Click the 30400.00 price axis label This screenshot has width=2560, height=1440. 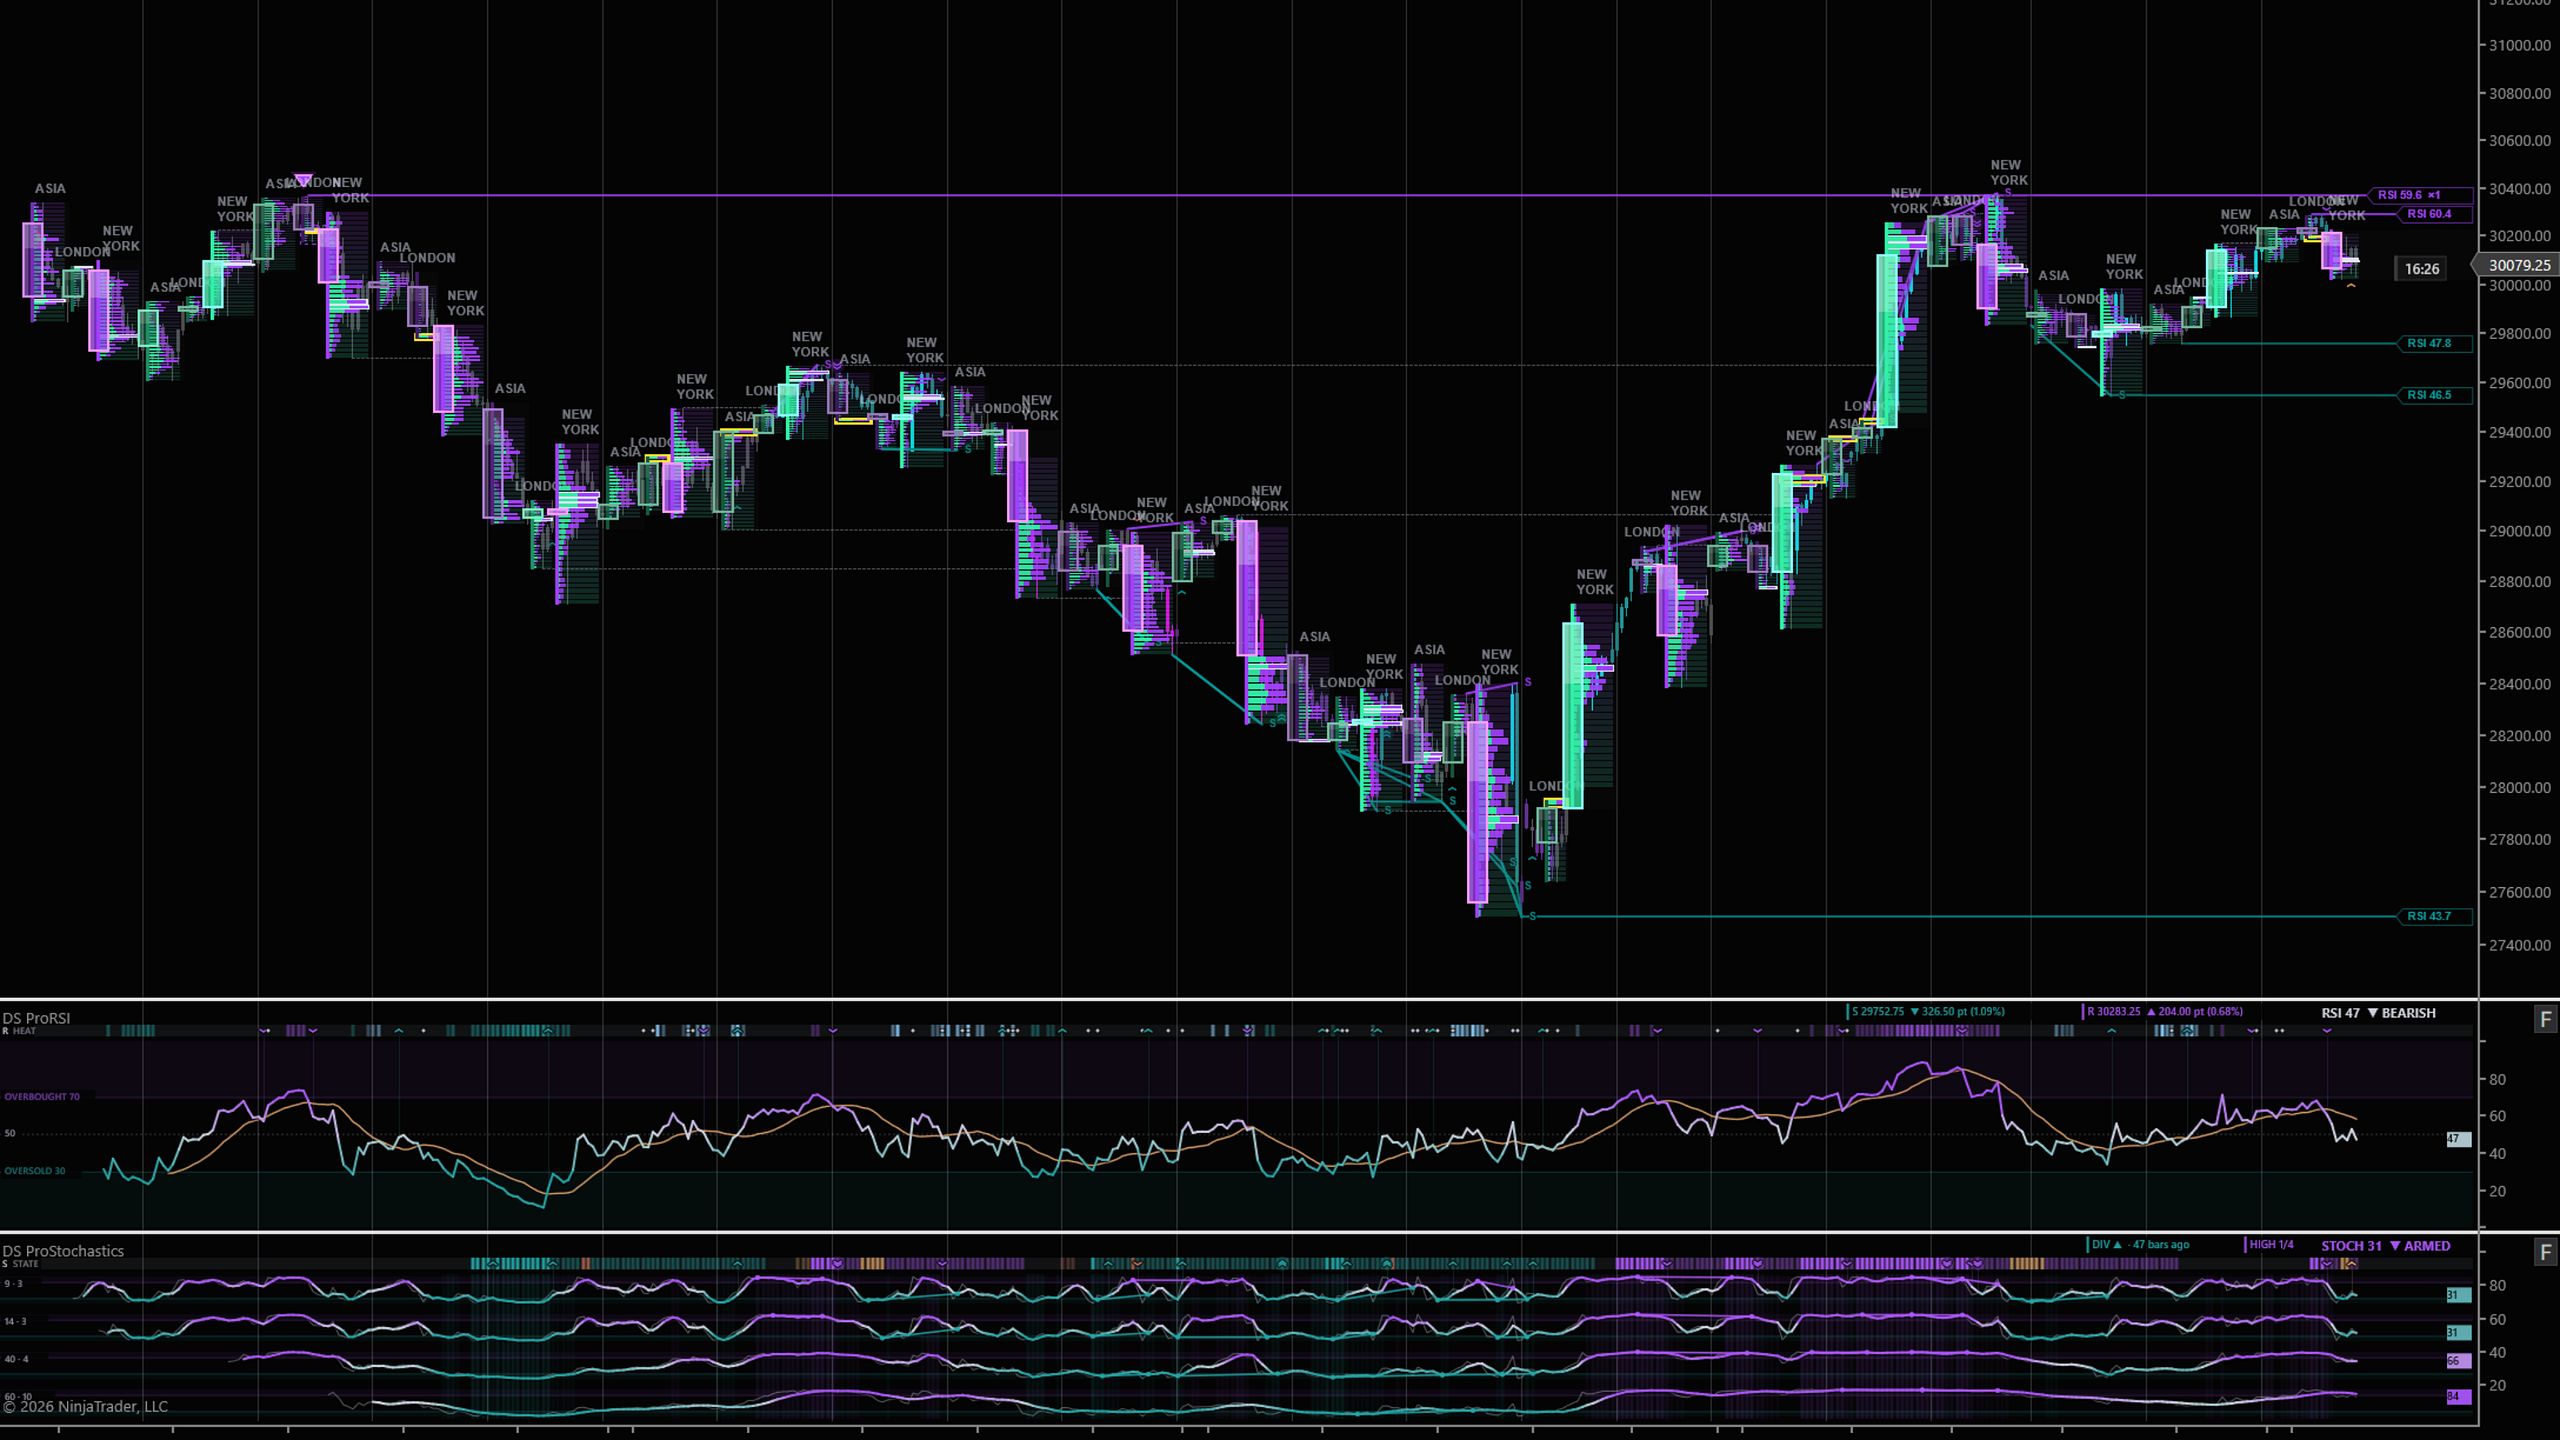pyautogui.click(x=2520, y=189)
